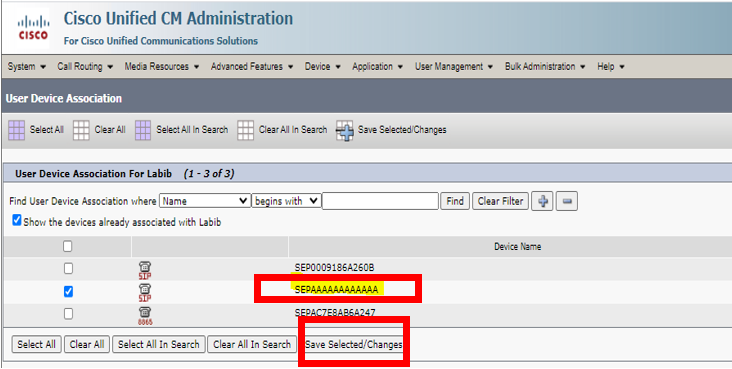Click bottom Clear All In Search button
732x369 pixels.
coord(252,345)
